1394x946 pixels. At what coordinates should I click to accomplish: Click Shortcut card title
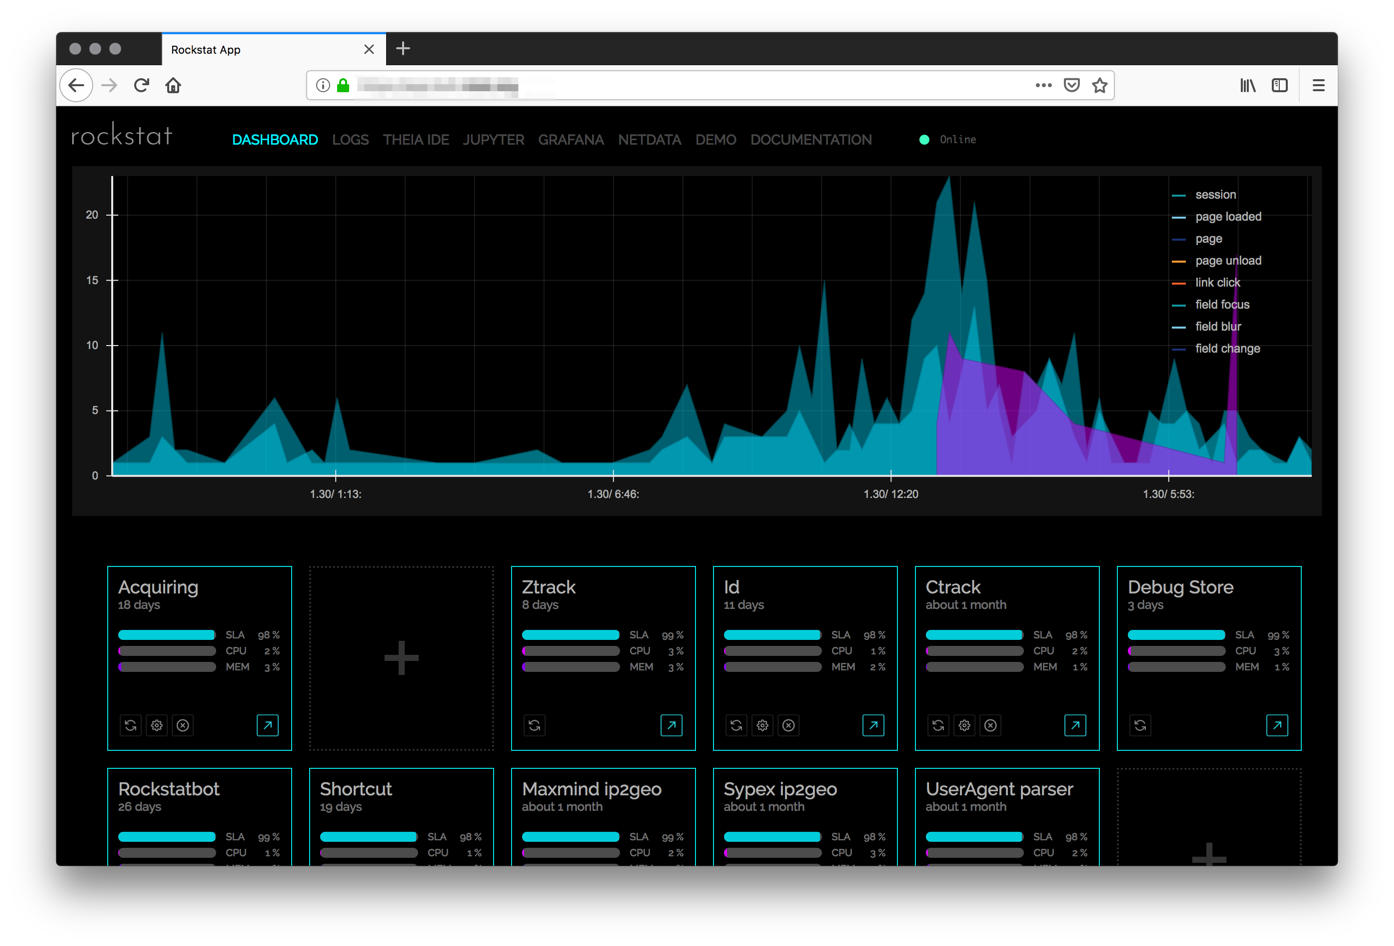click(x=356, y=789)
